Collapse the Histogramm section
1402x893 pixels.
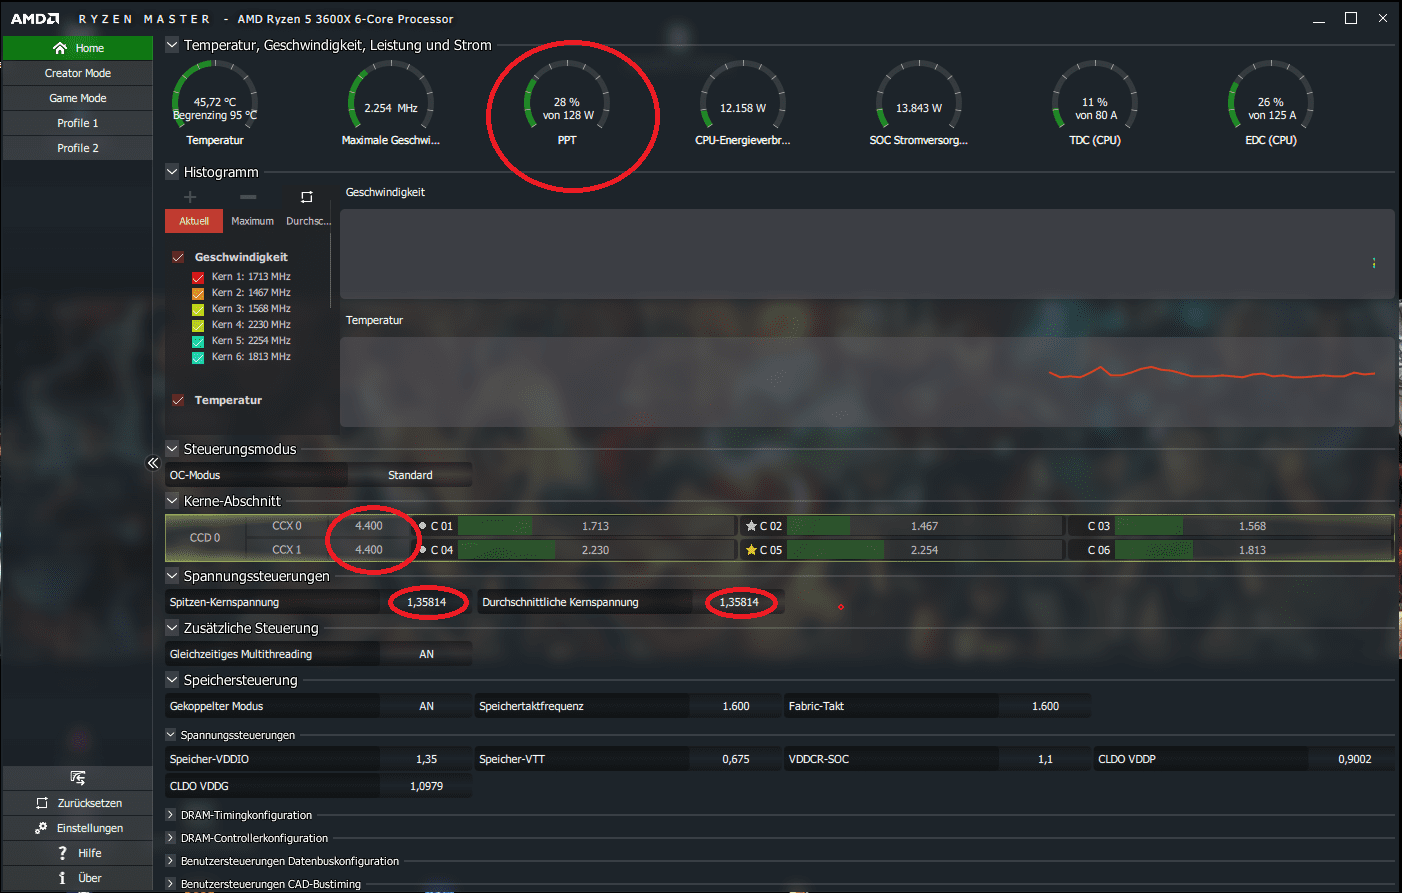tap(172, 172)
